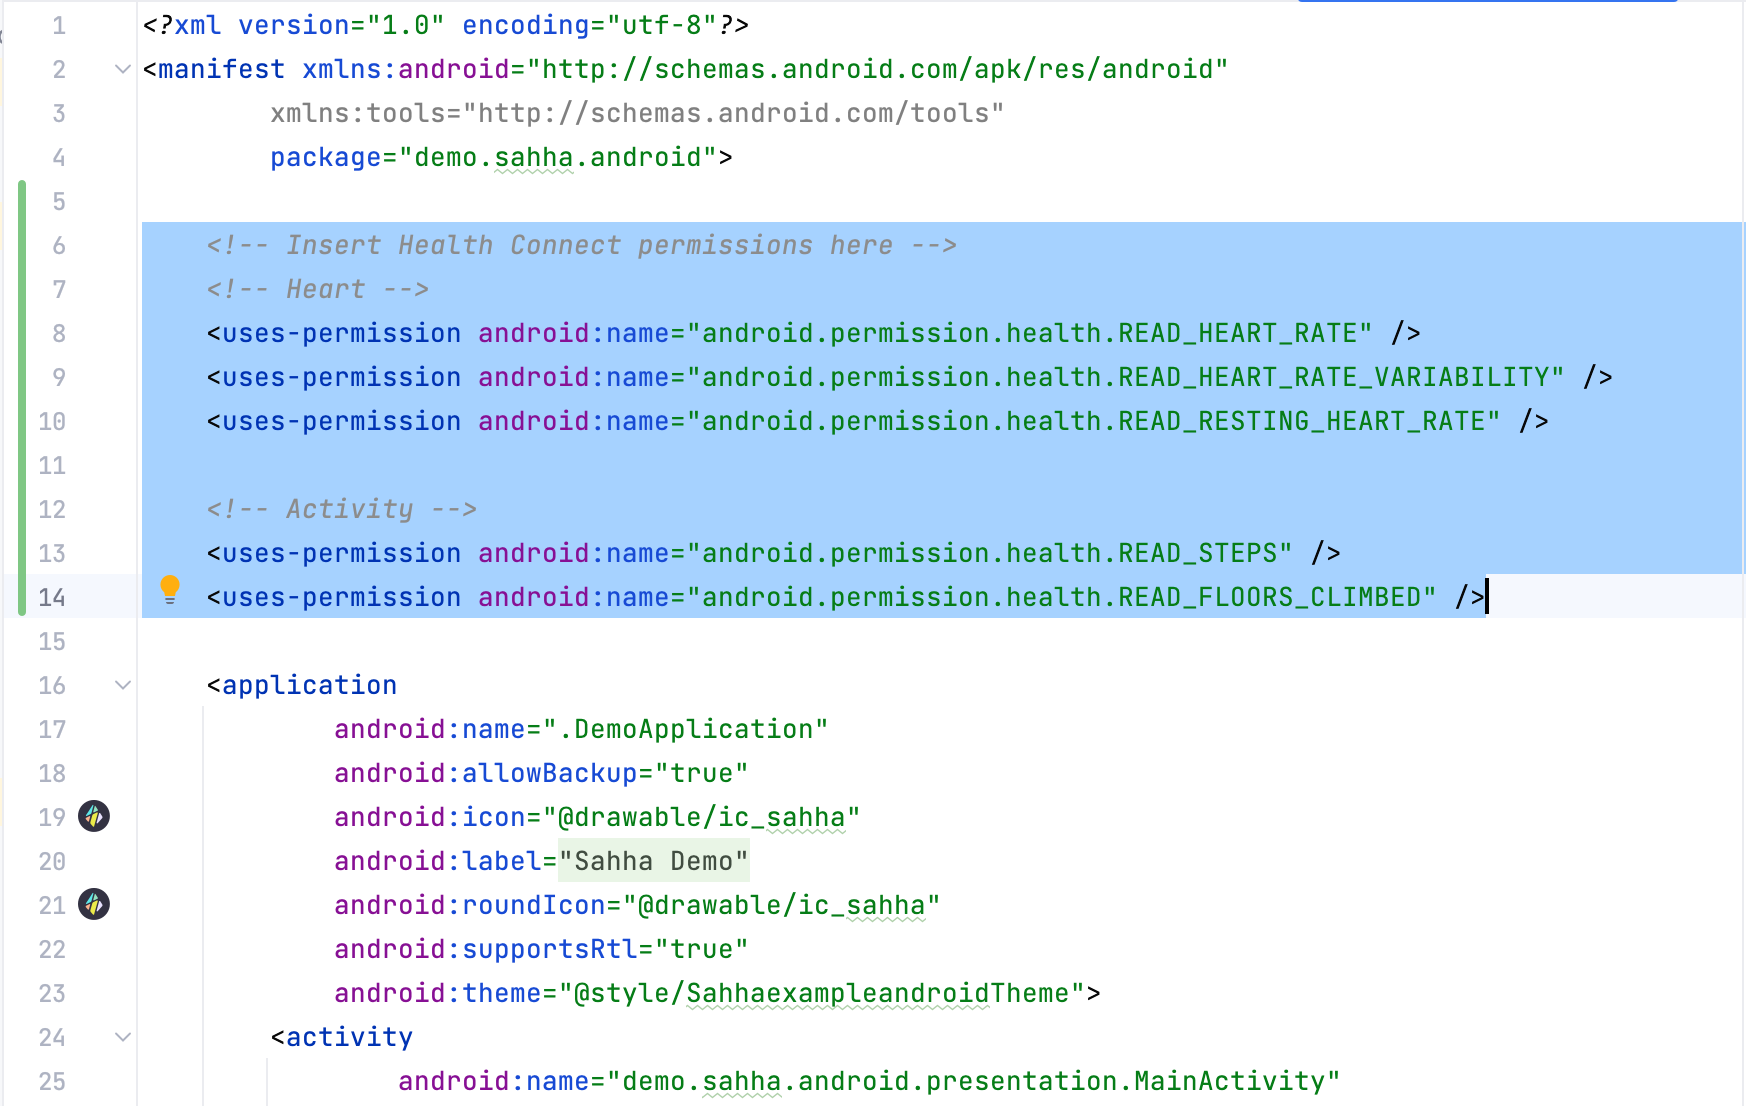Click the SahhaexampleandroidTheme style reference
Screen dimensions: 1746x1106
[x=880, y=993]
